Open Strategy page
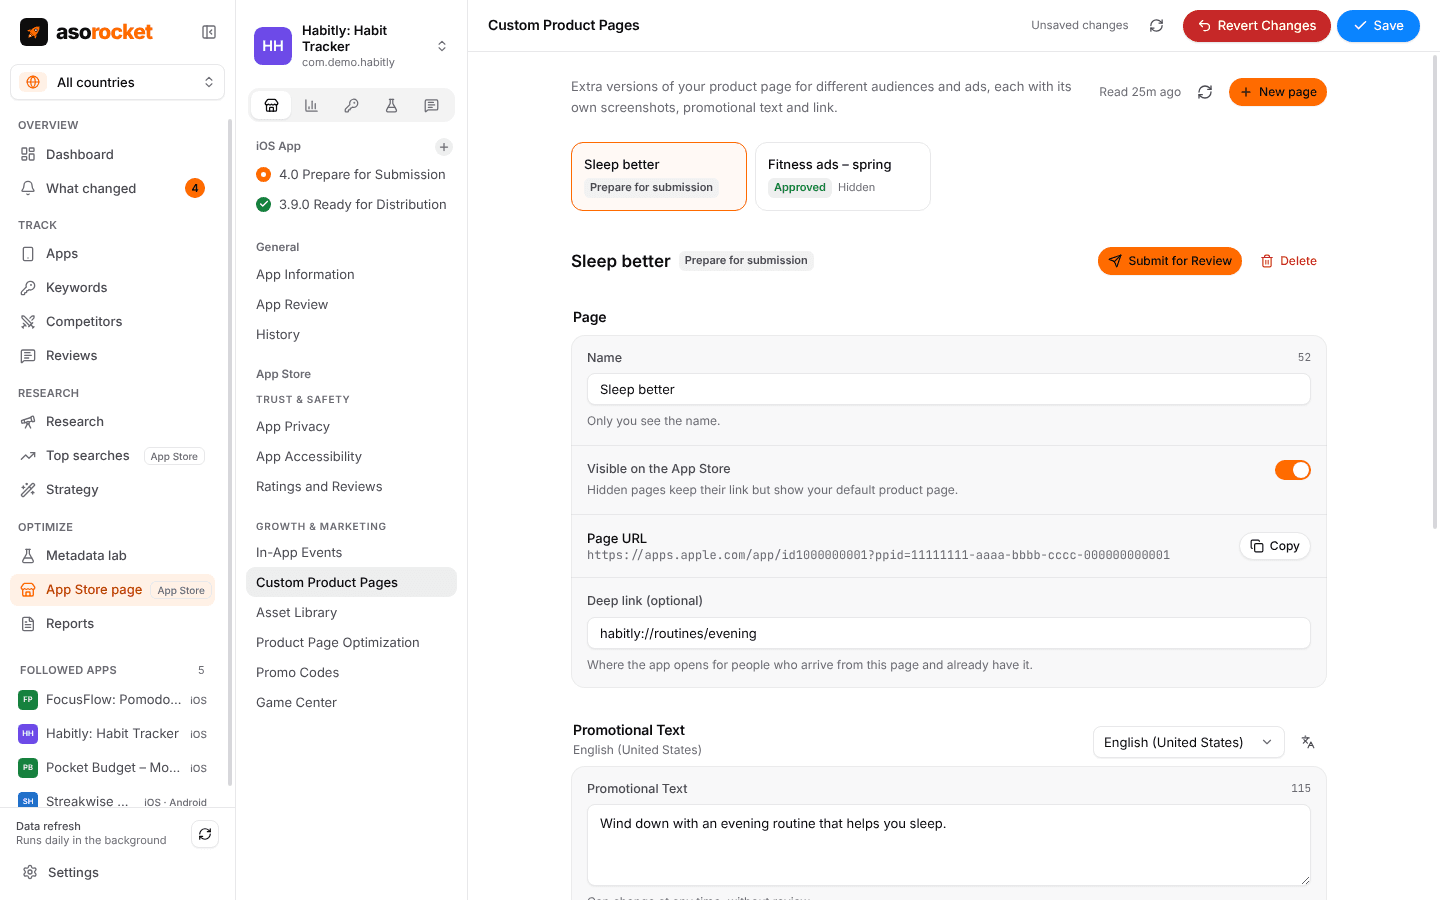This screenshot has height=900, width=1440. (112, 490)
